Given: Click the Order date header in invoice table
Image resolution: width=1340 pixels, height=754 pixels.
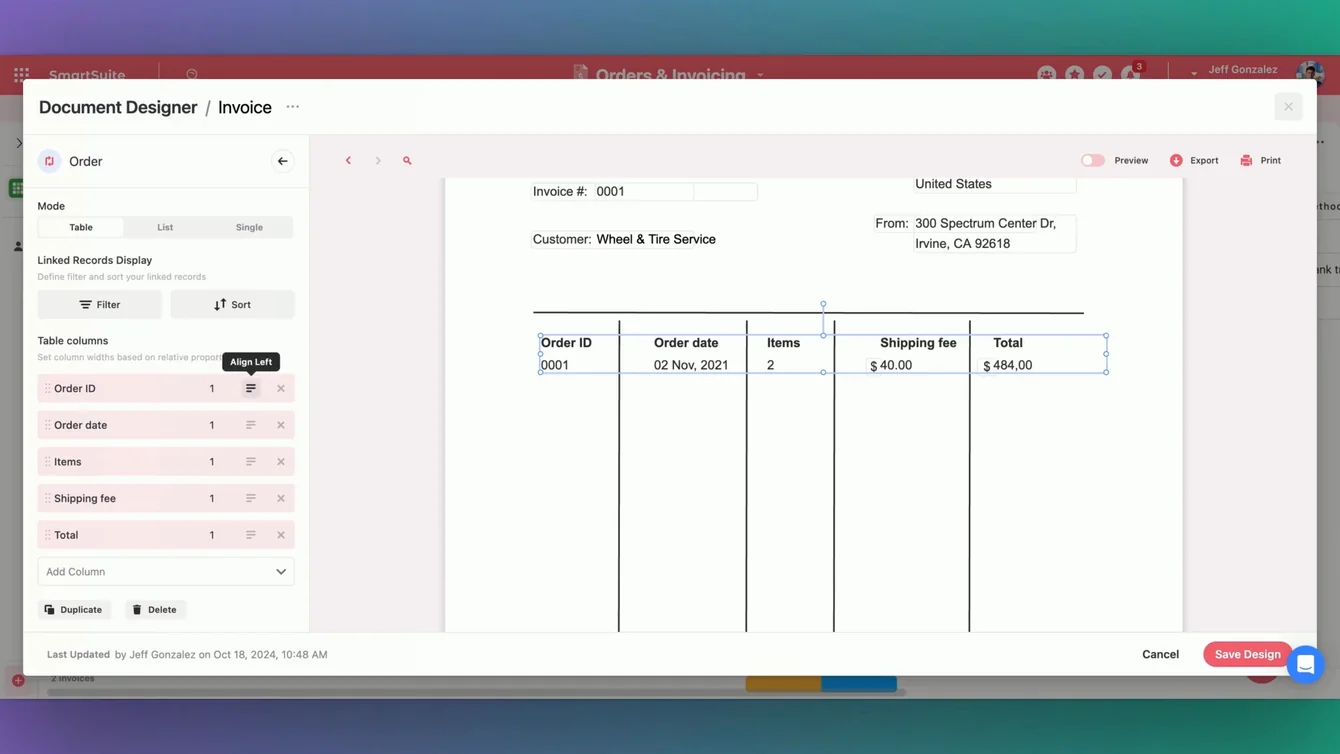Looking at the screenshot, I should (x=686, y=343).
